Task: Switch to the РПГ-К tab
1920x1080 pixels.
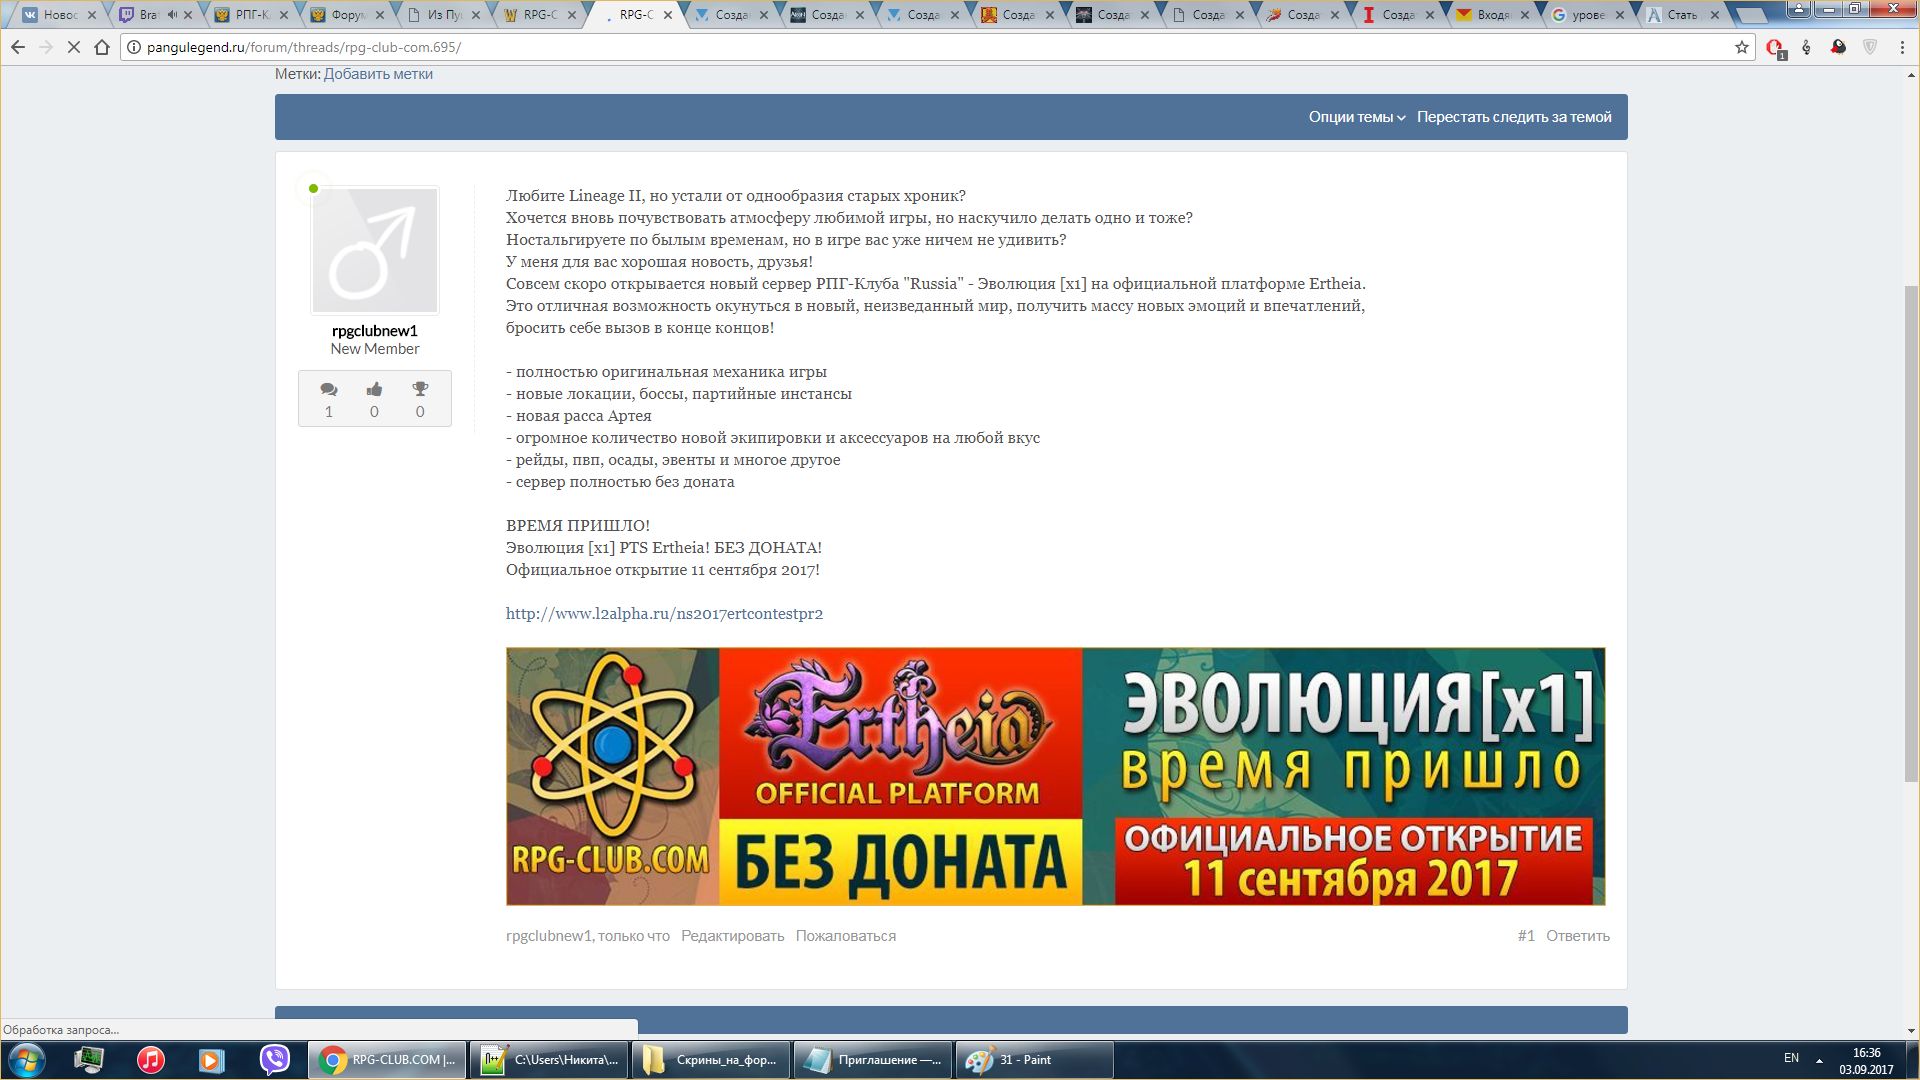Action: (250, 15)
